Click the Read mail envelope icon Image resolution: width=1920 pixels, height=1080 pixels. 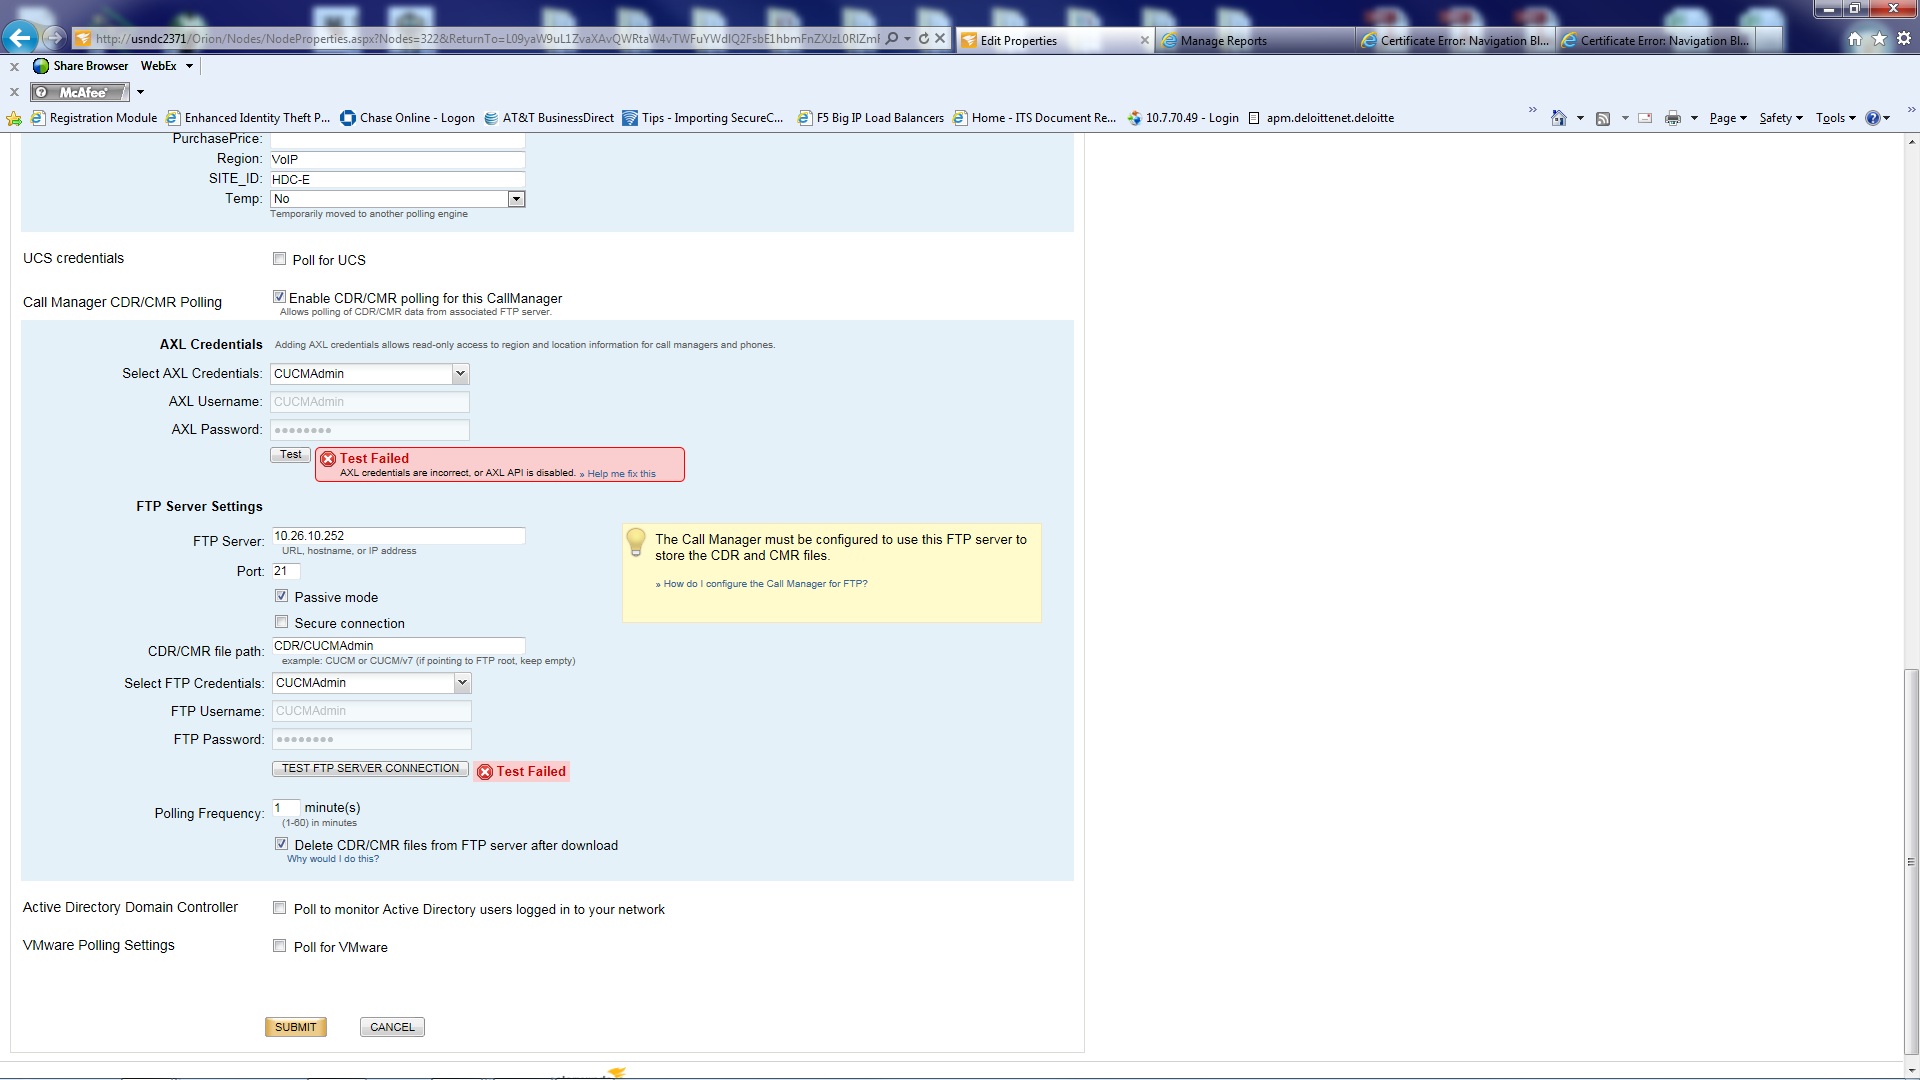coord(1645,118)
